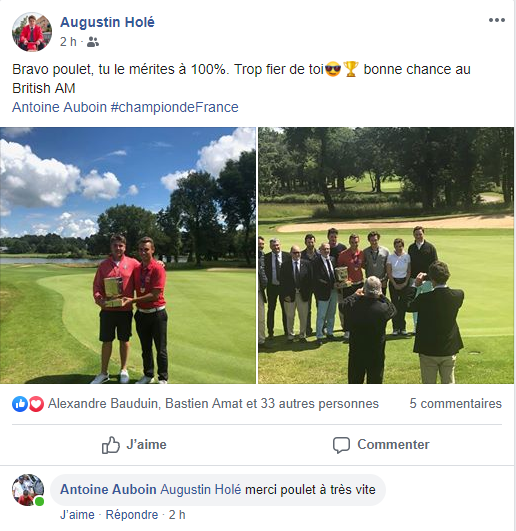This screenshot has width=516, height=531.
Task: Open the left photo of two golfers with the trophy
Action: (128, 255)
